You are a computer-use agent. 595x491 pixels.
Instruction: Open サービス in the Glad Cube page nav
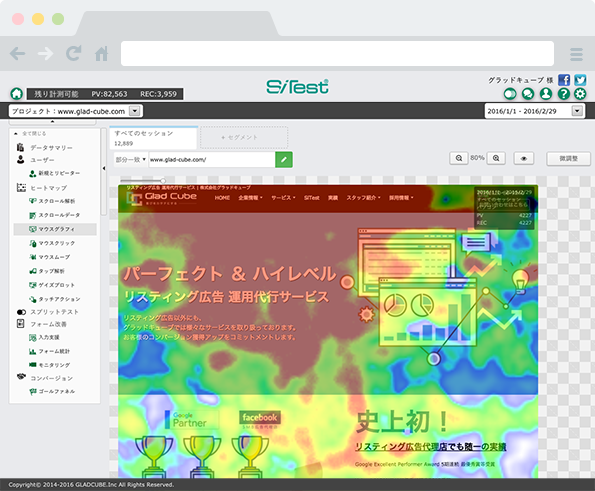283,198
